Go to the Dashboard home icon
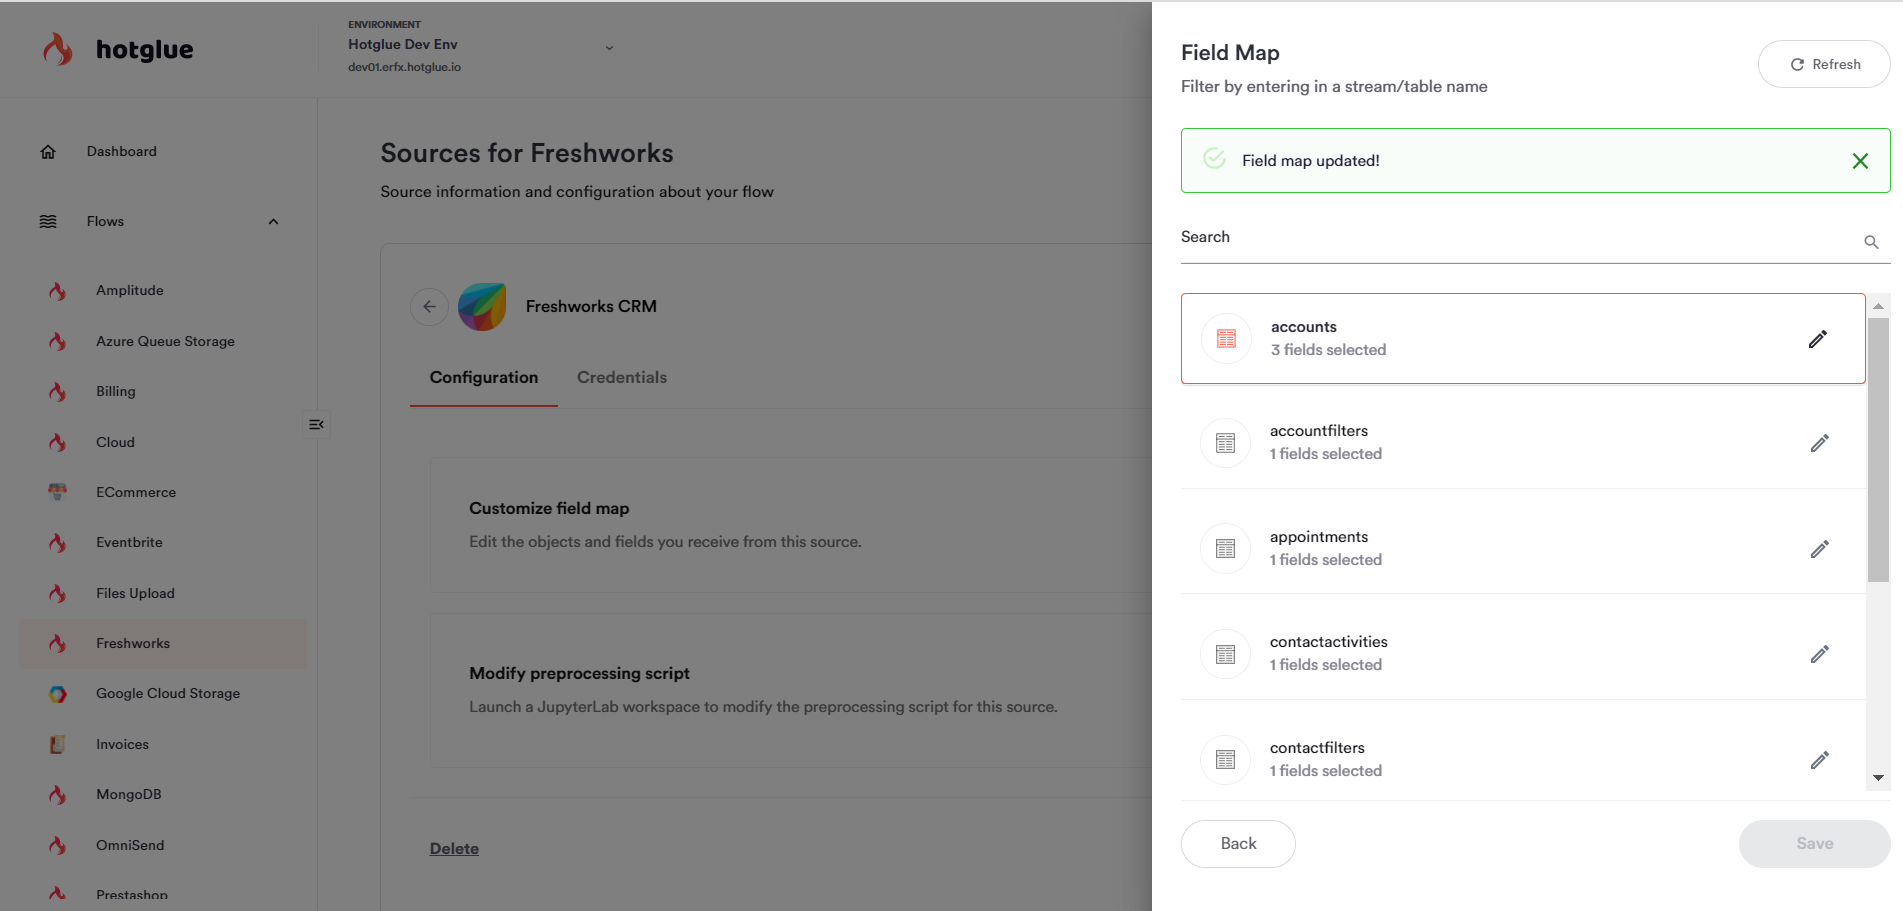Screen dimensions: 1903x911 [48, 152]
